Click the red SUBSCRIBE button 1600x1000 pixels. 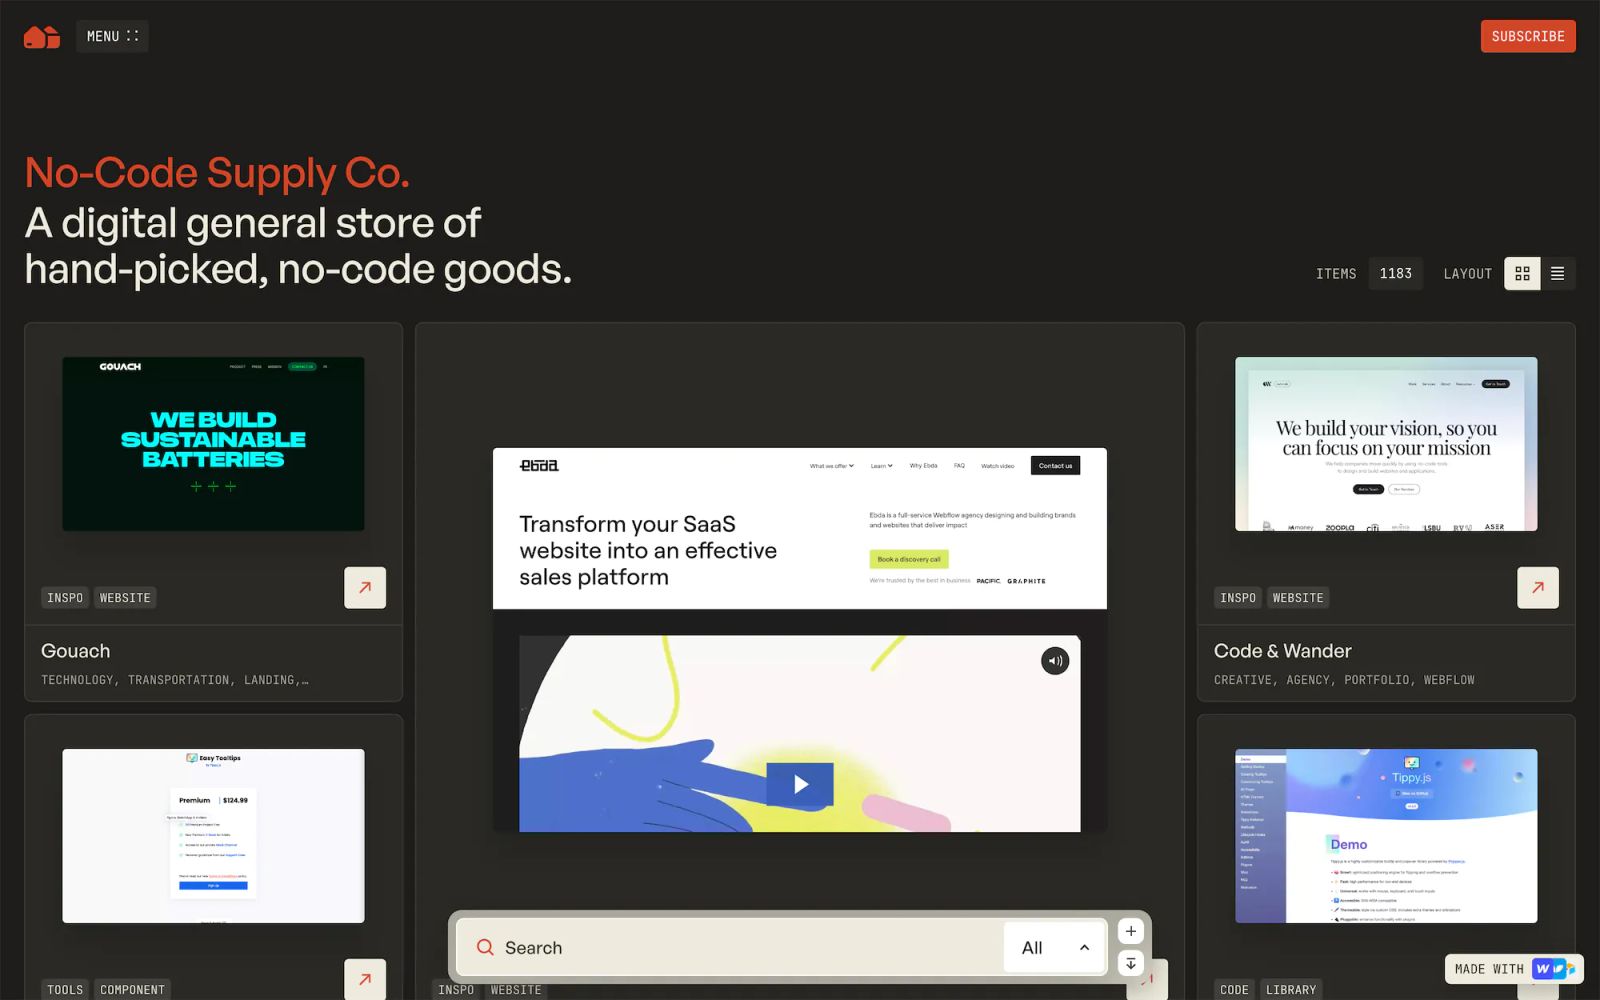(1528, 36)
